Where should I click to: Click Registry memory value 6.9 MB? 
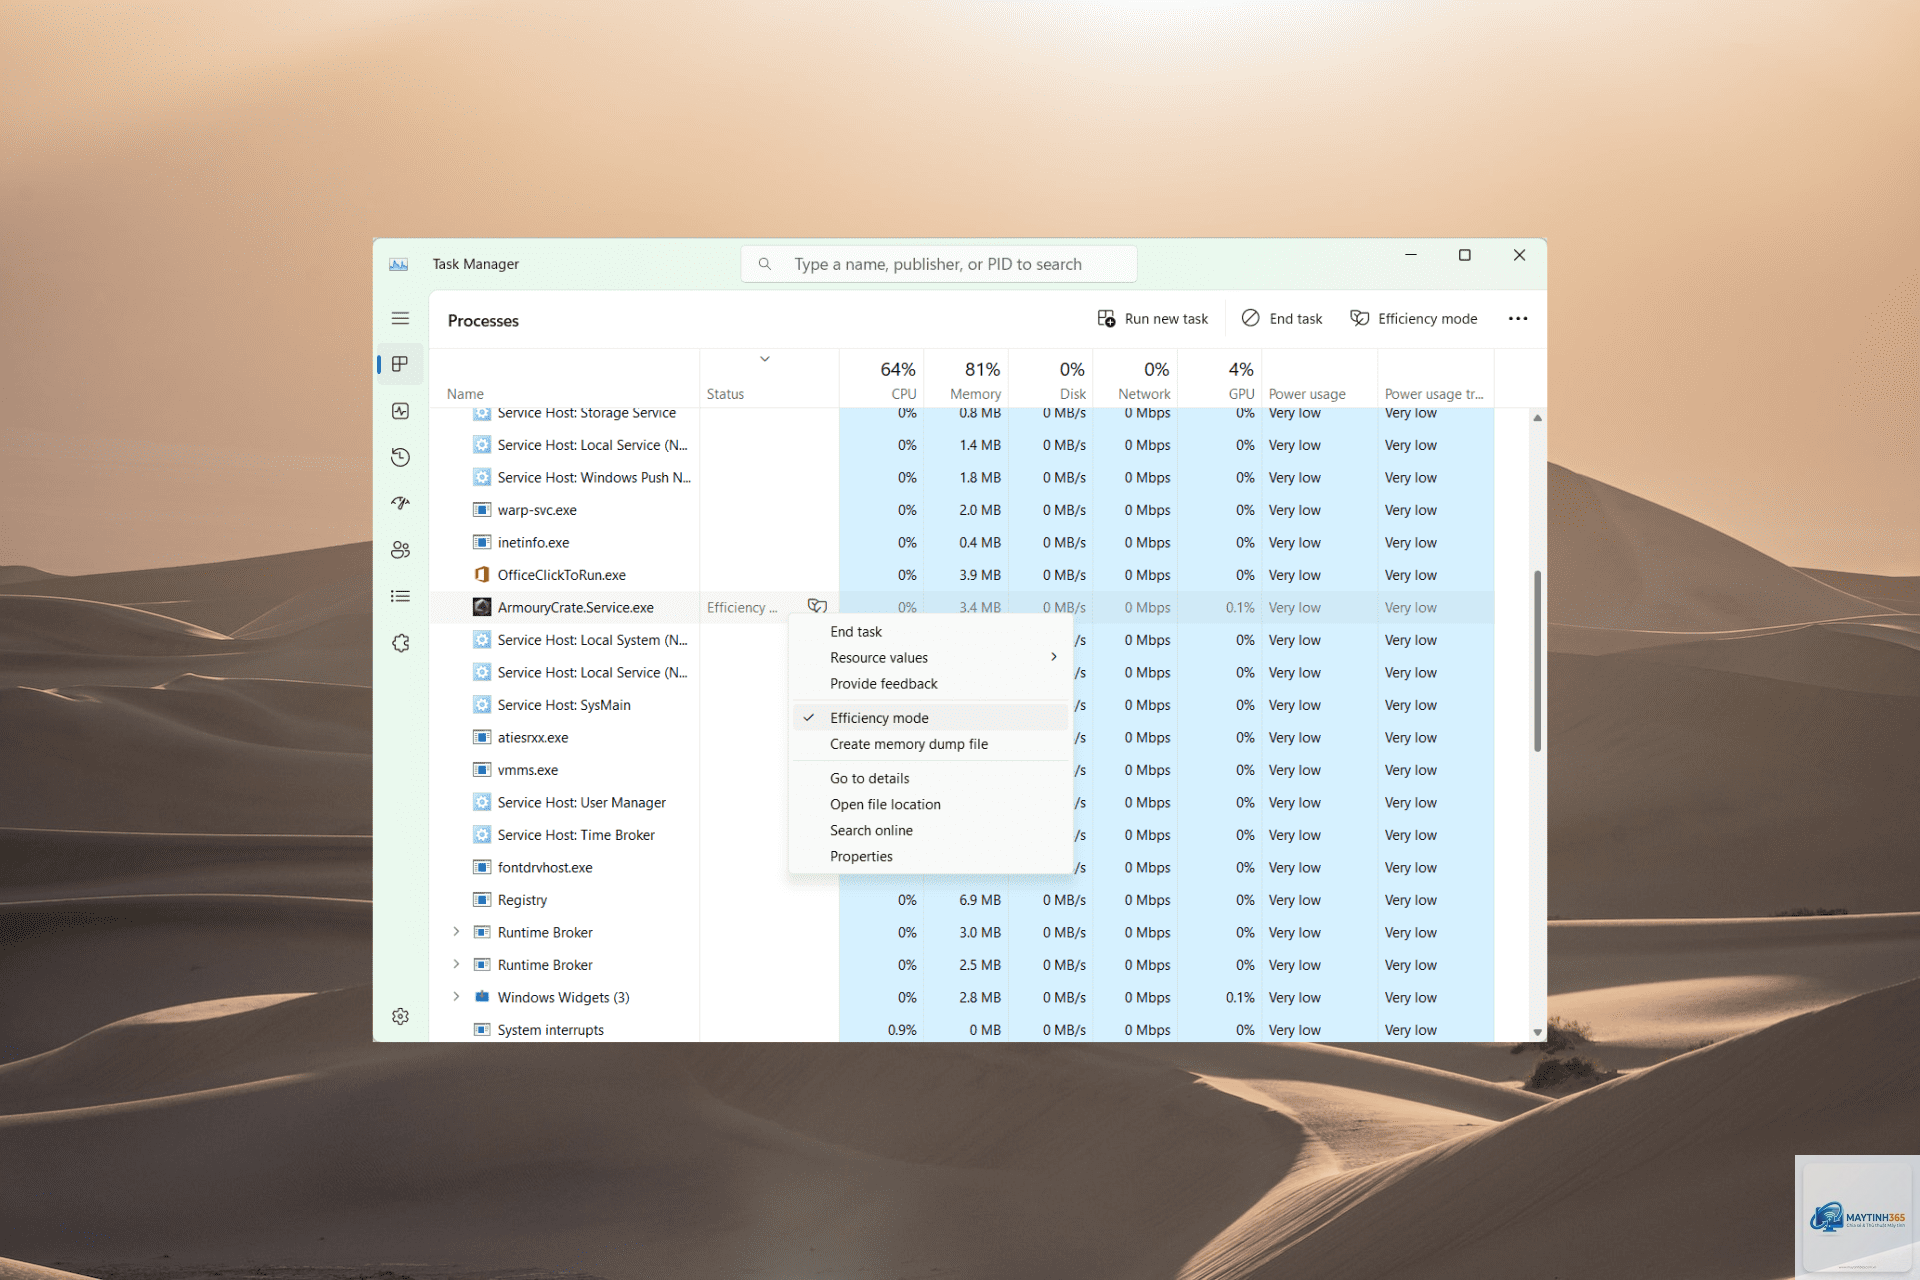click(x=980, y=900)
